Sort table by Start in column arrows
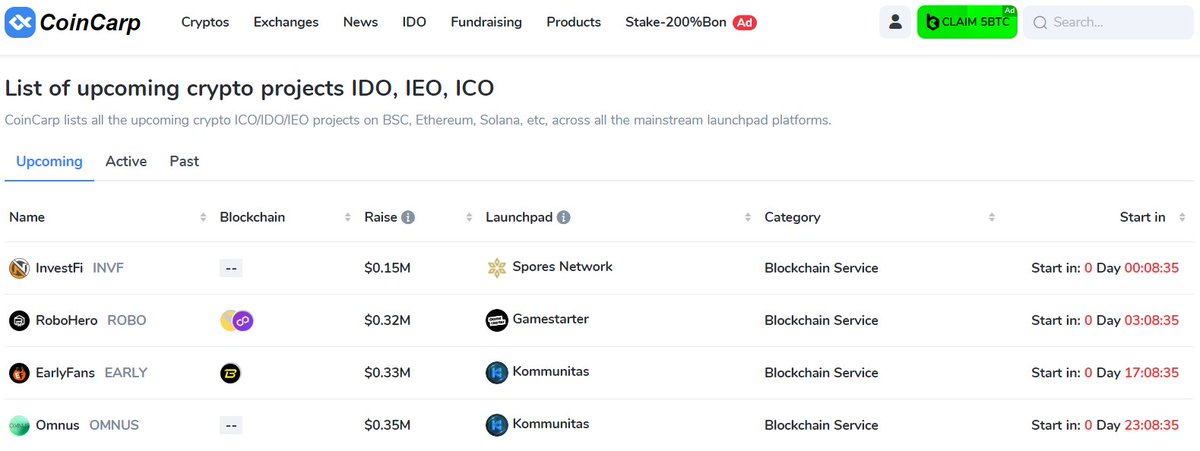This screenshot has height=451, width=1200. (1182, 217)
